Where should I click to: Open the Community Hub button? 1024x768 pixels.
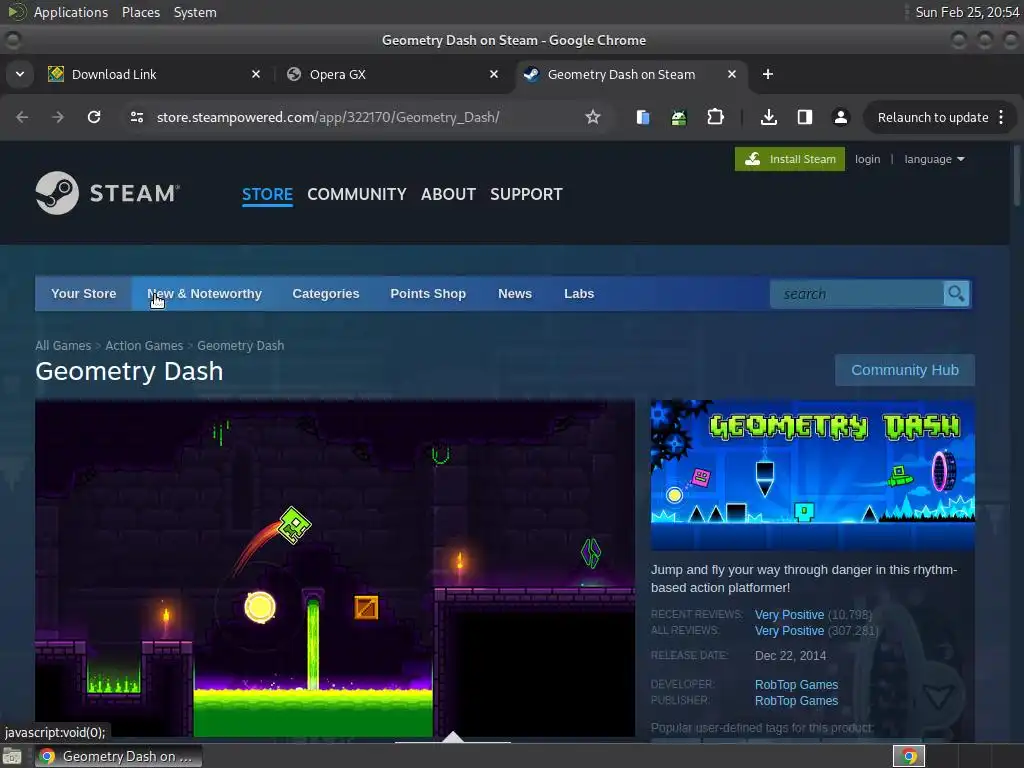[904, 370]
